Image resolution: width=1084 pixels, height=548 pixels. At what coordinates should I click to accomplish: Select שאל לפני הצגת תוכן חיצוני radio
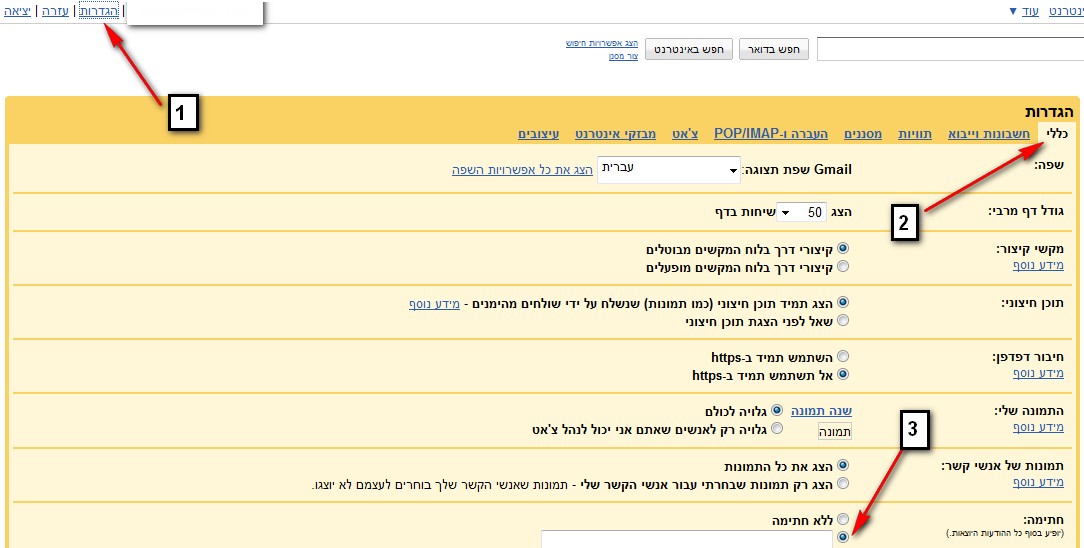pyautogui.click(x=843, y=321)
